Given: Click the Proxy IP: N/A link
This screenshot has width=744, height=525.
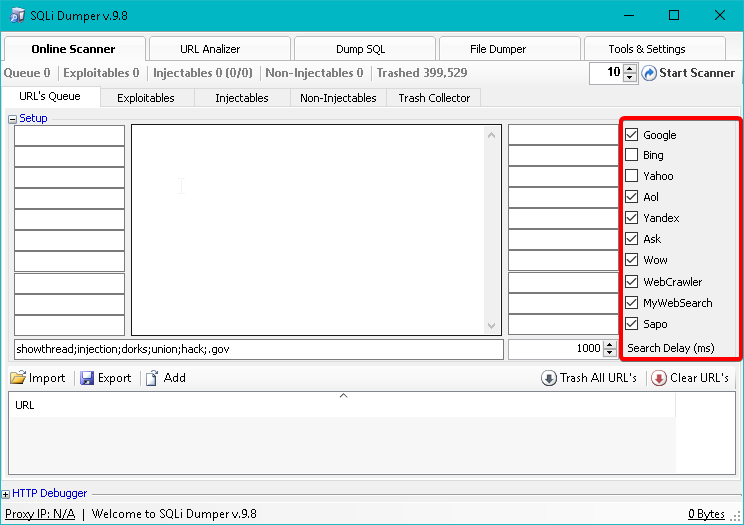Looking at the screenshot, I should [40, 514].
